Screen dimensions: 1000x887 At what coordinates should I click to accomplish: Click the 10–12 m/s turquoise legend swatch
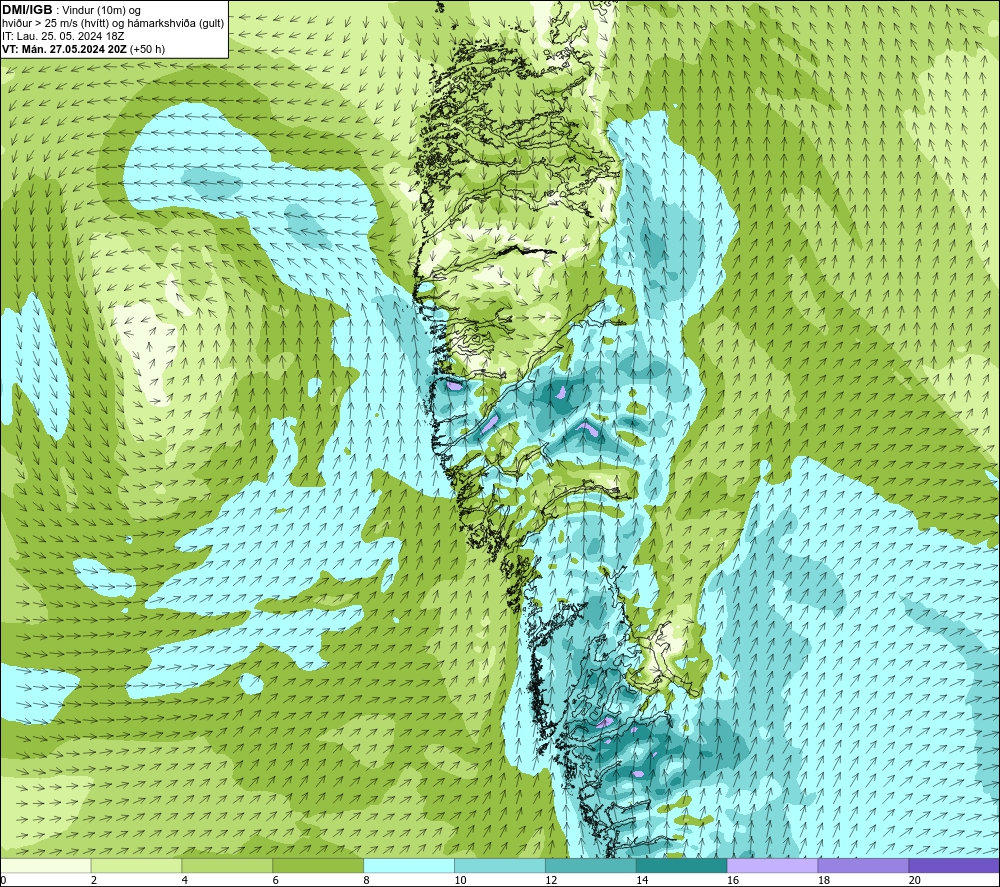click(x=500, y=865)
